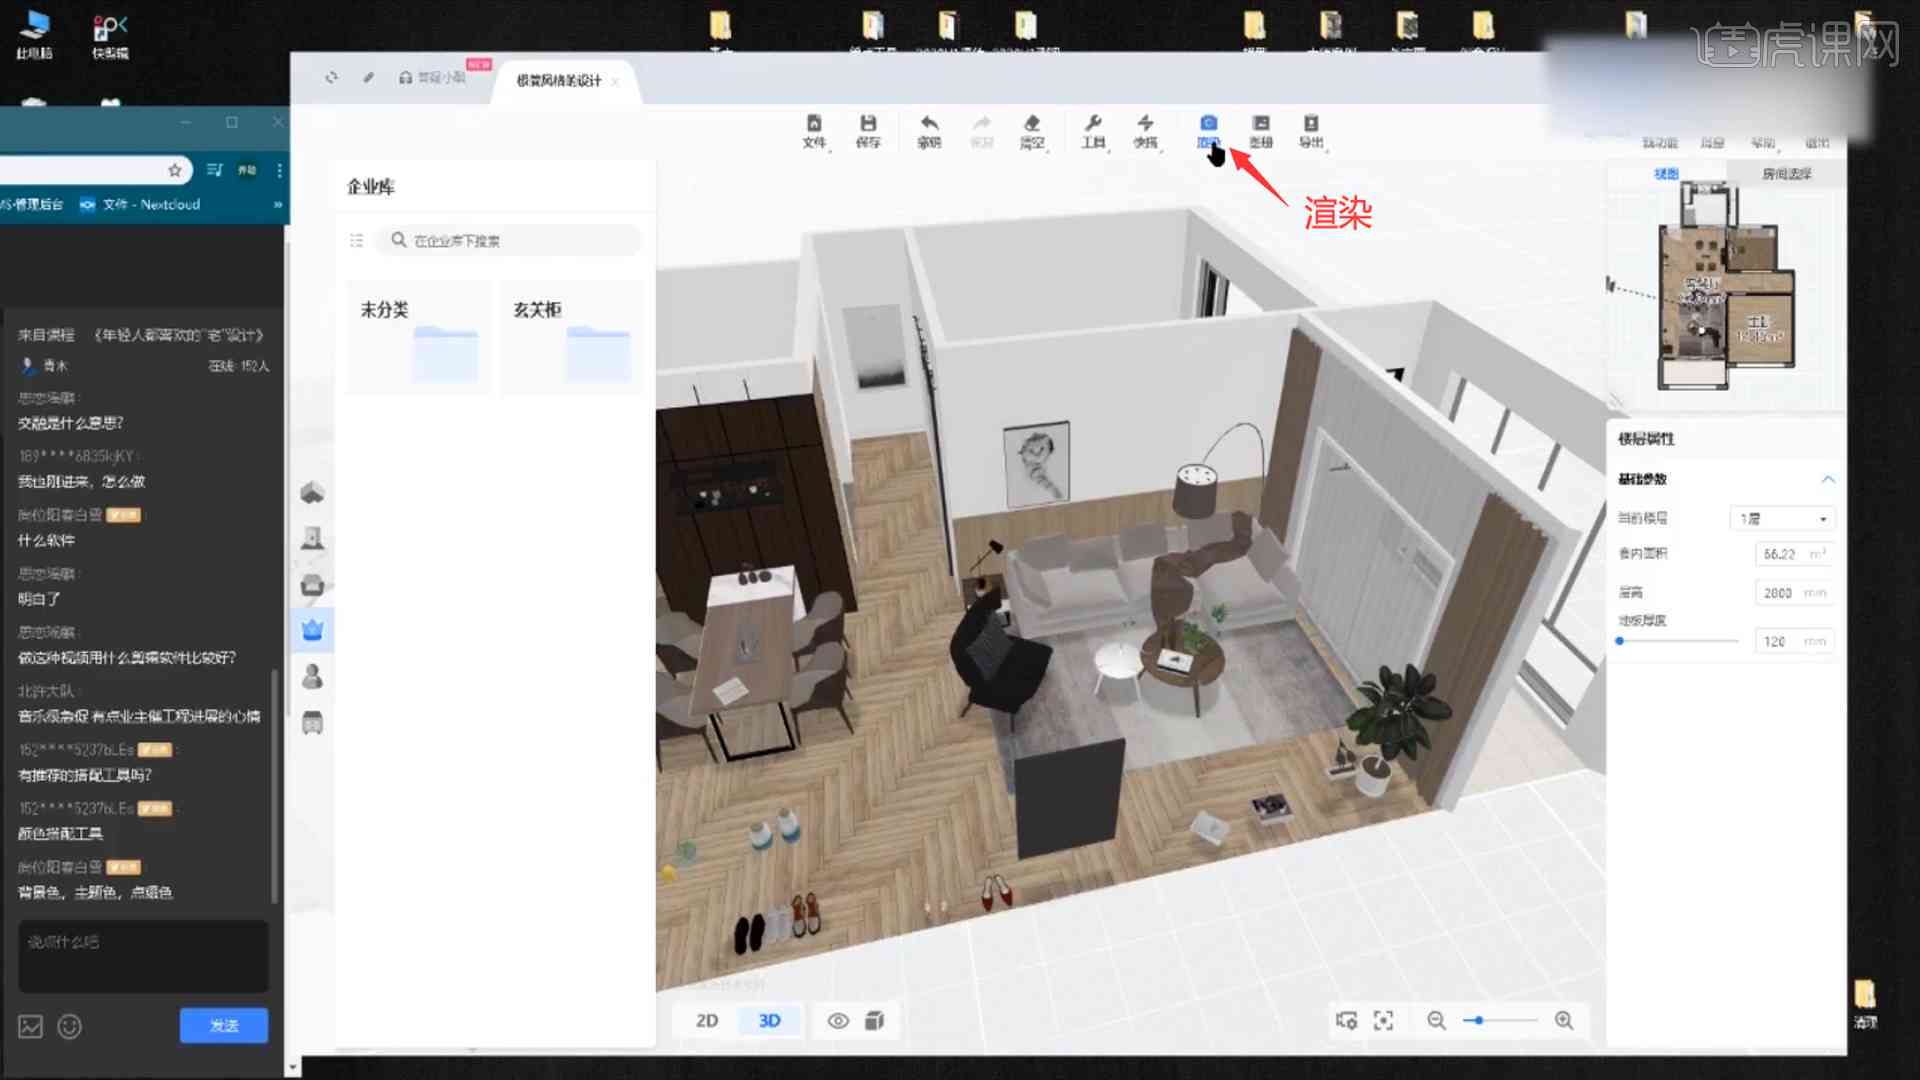The image size is (1920, 1080).
Task: Switch canvas to 2D view
Action: [707, 1020]
